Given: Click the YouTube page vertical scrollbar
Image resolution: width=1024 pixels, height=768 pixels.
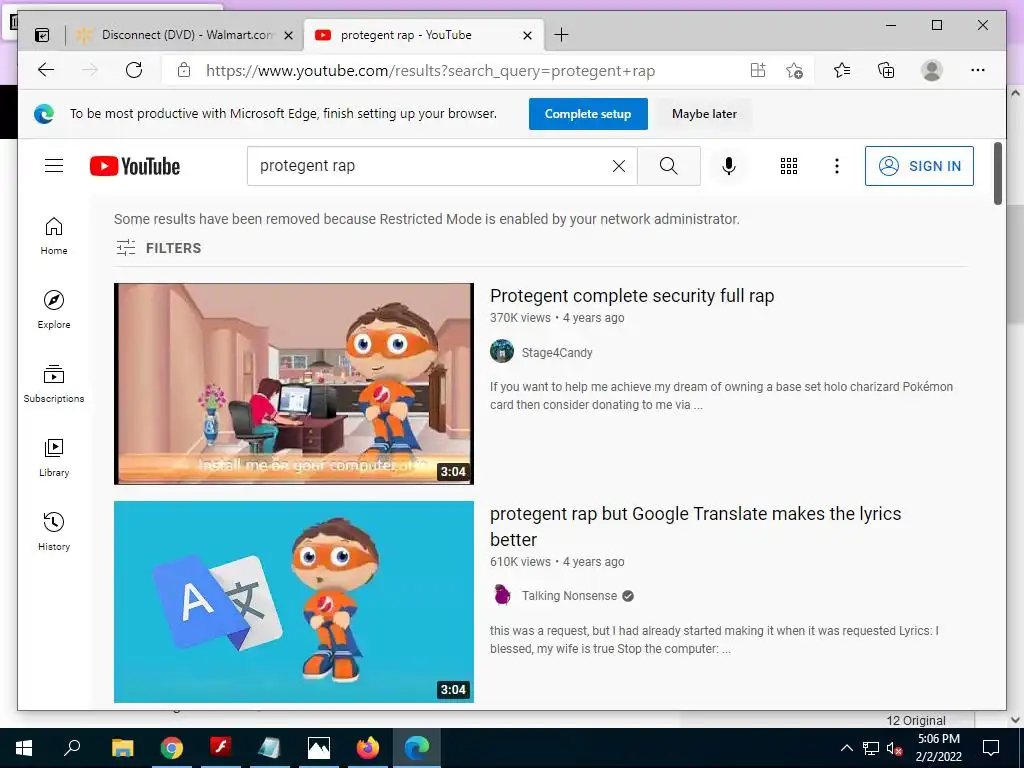Looking at the screenshot, I should [997, 174].
